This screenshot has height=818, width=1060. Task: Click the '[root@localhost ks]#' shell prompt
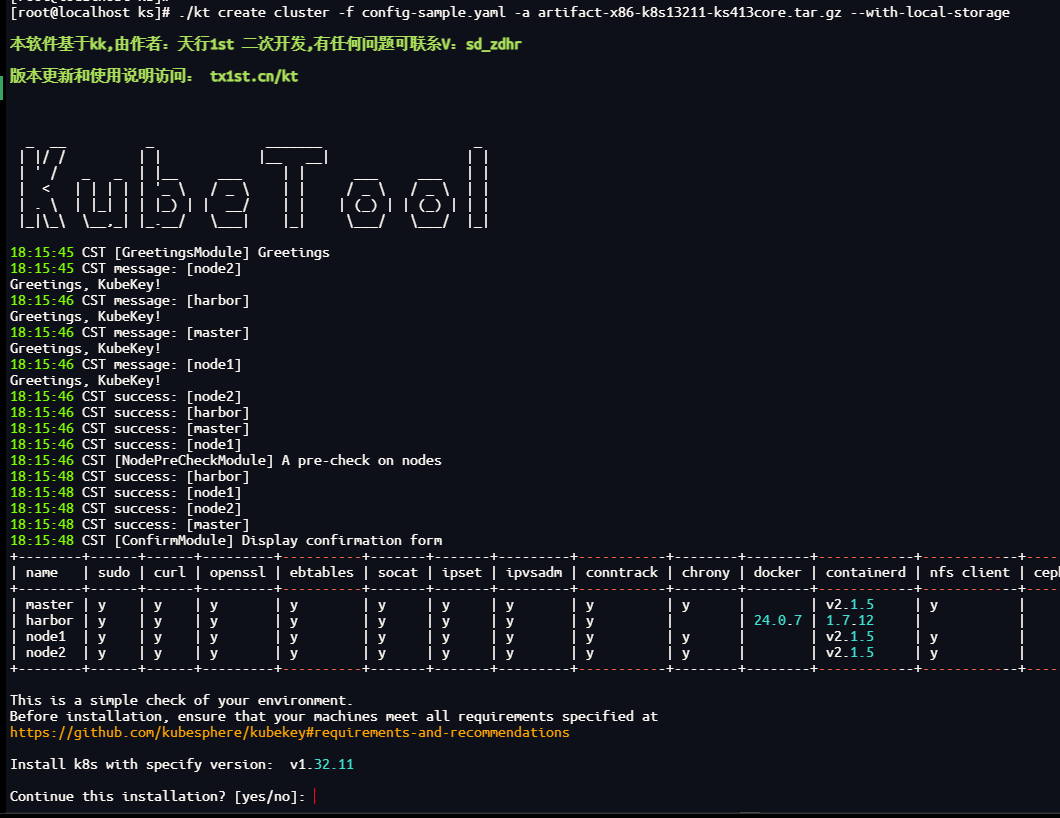(x=90, y=13)
